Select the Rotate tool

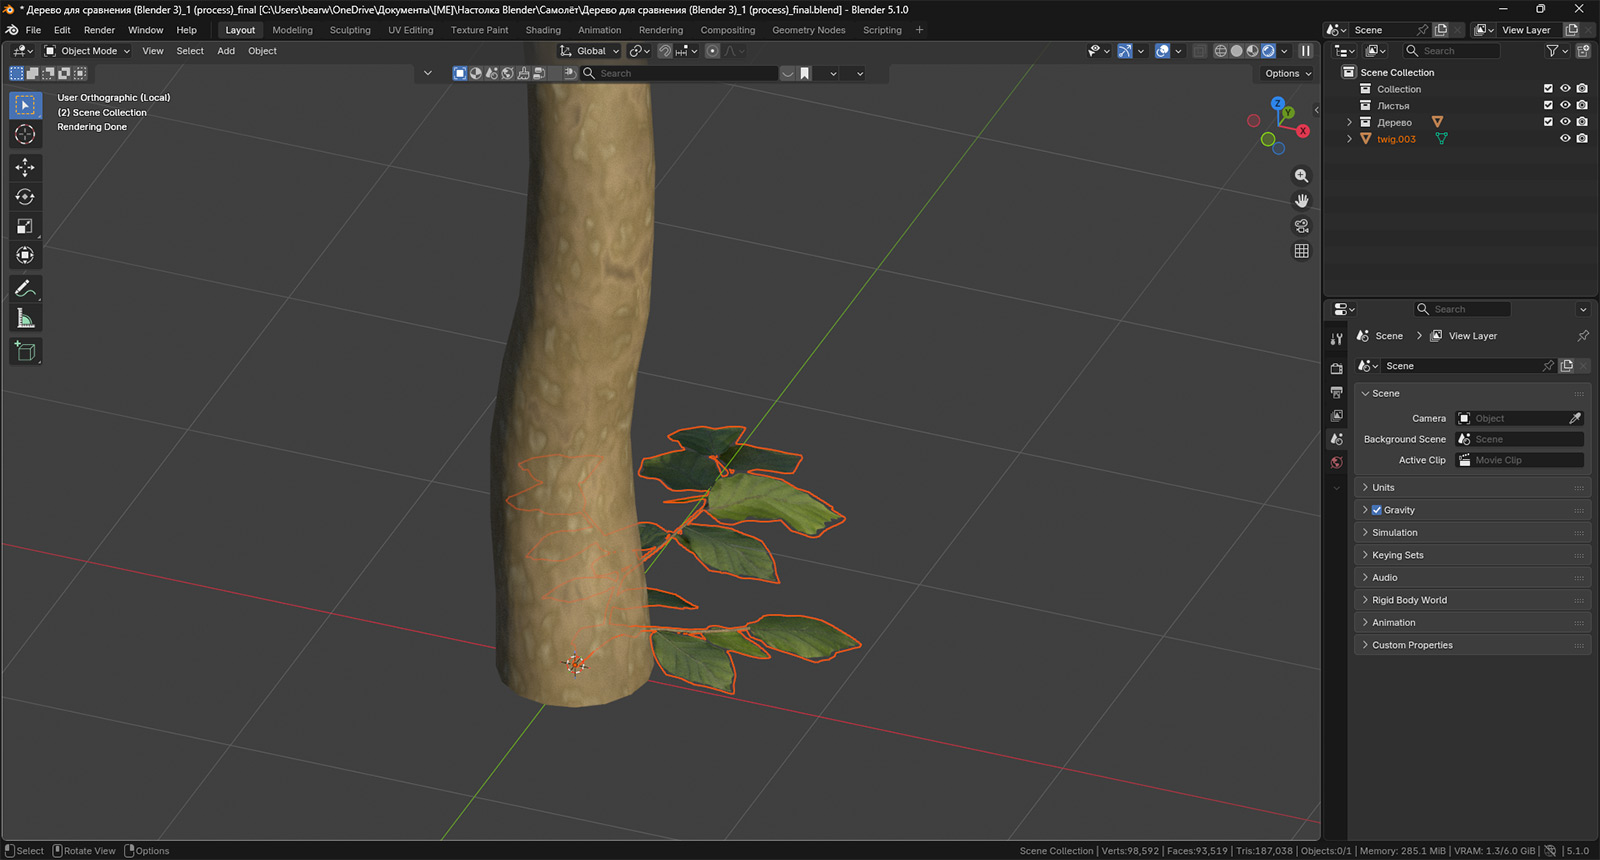pyautogui.click(x=25, y=197)
